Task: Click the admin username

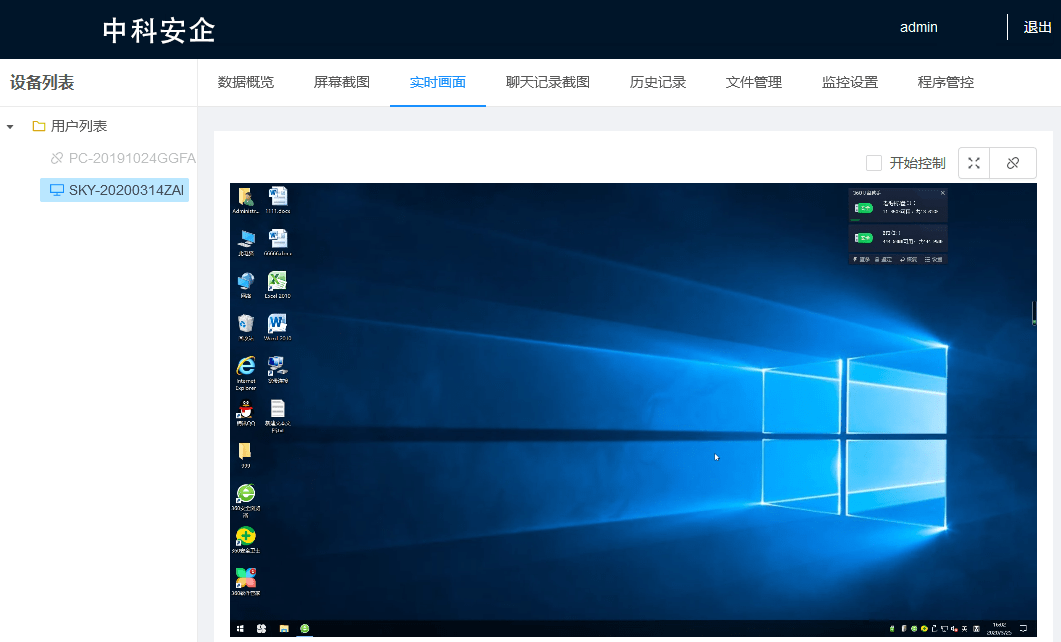Action: click(x=918, y=27)
